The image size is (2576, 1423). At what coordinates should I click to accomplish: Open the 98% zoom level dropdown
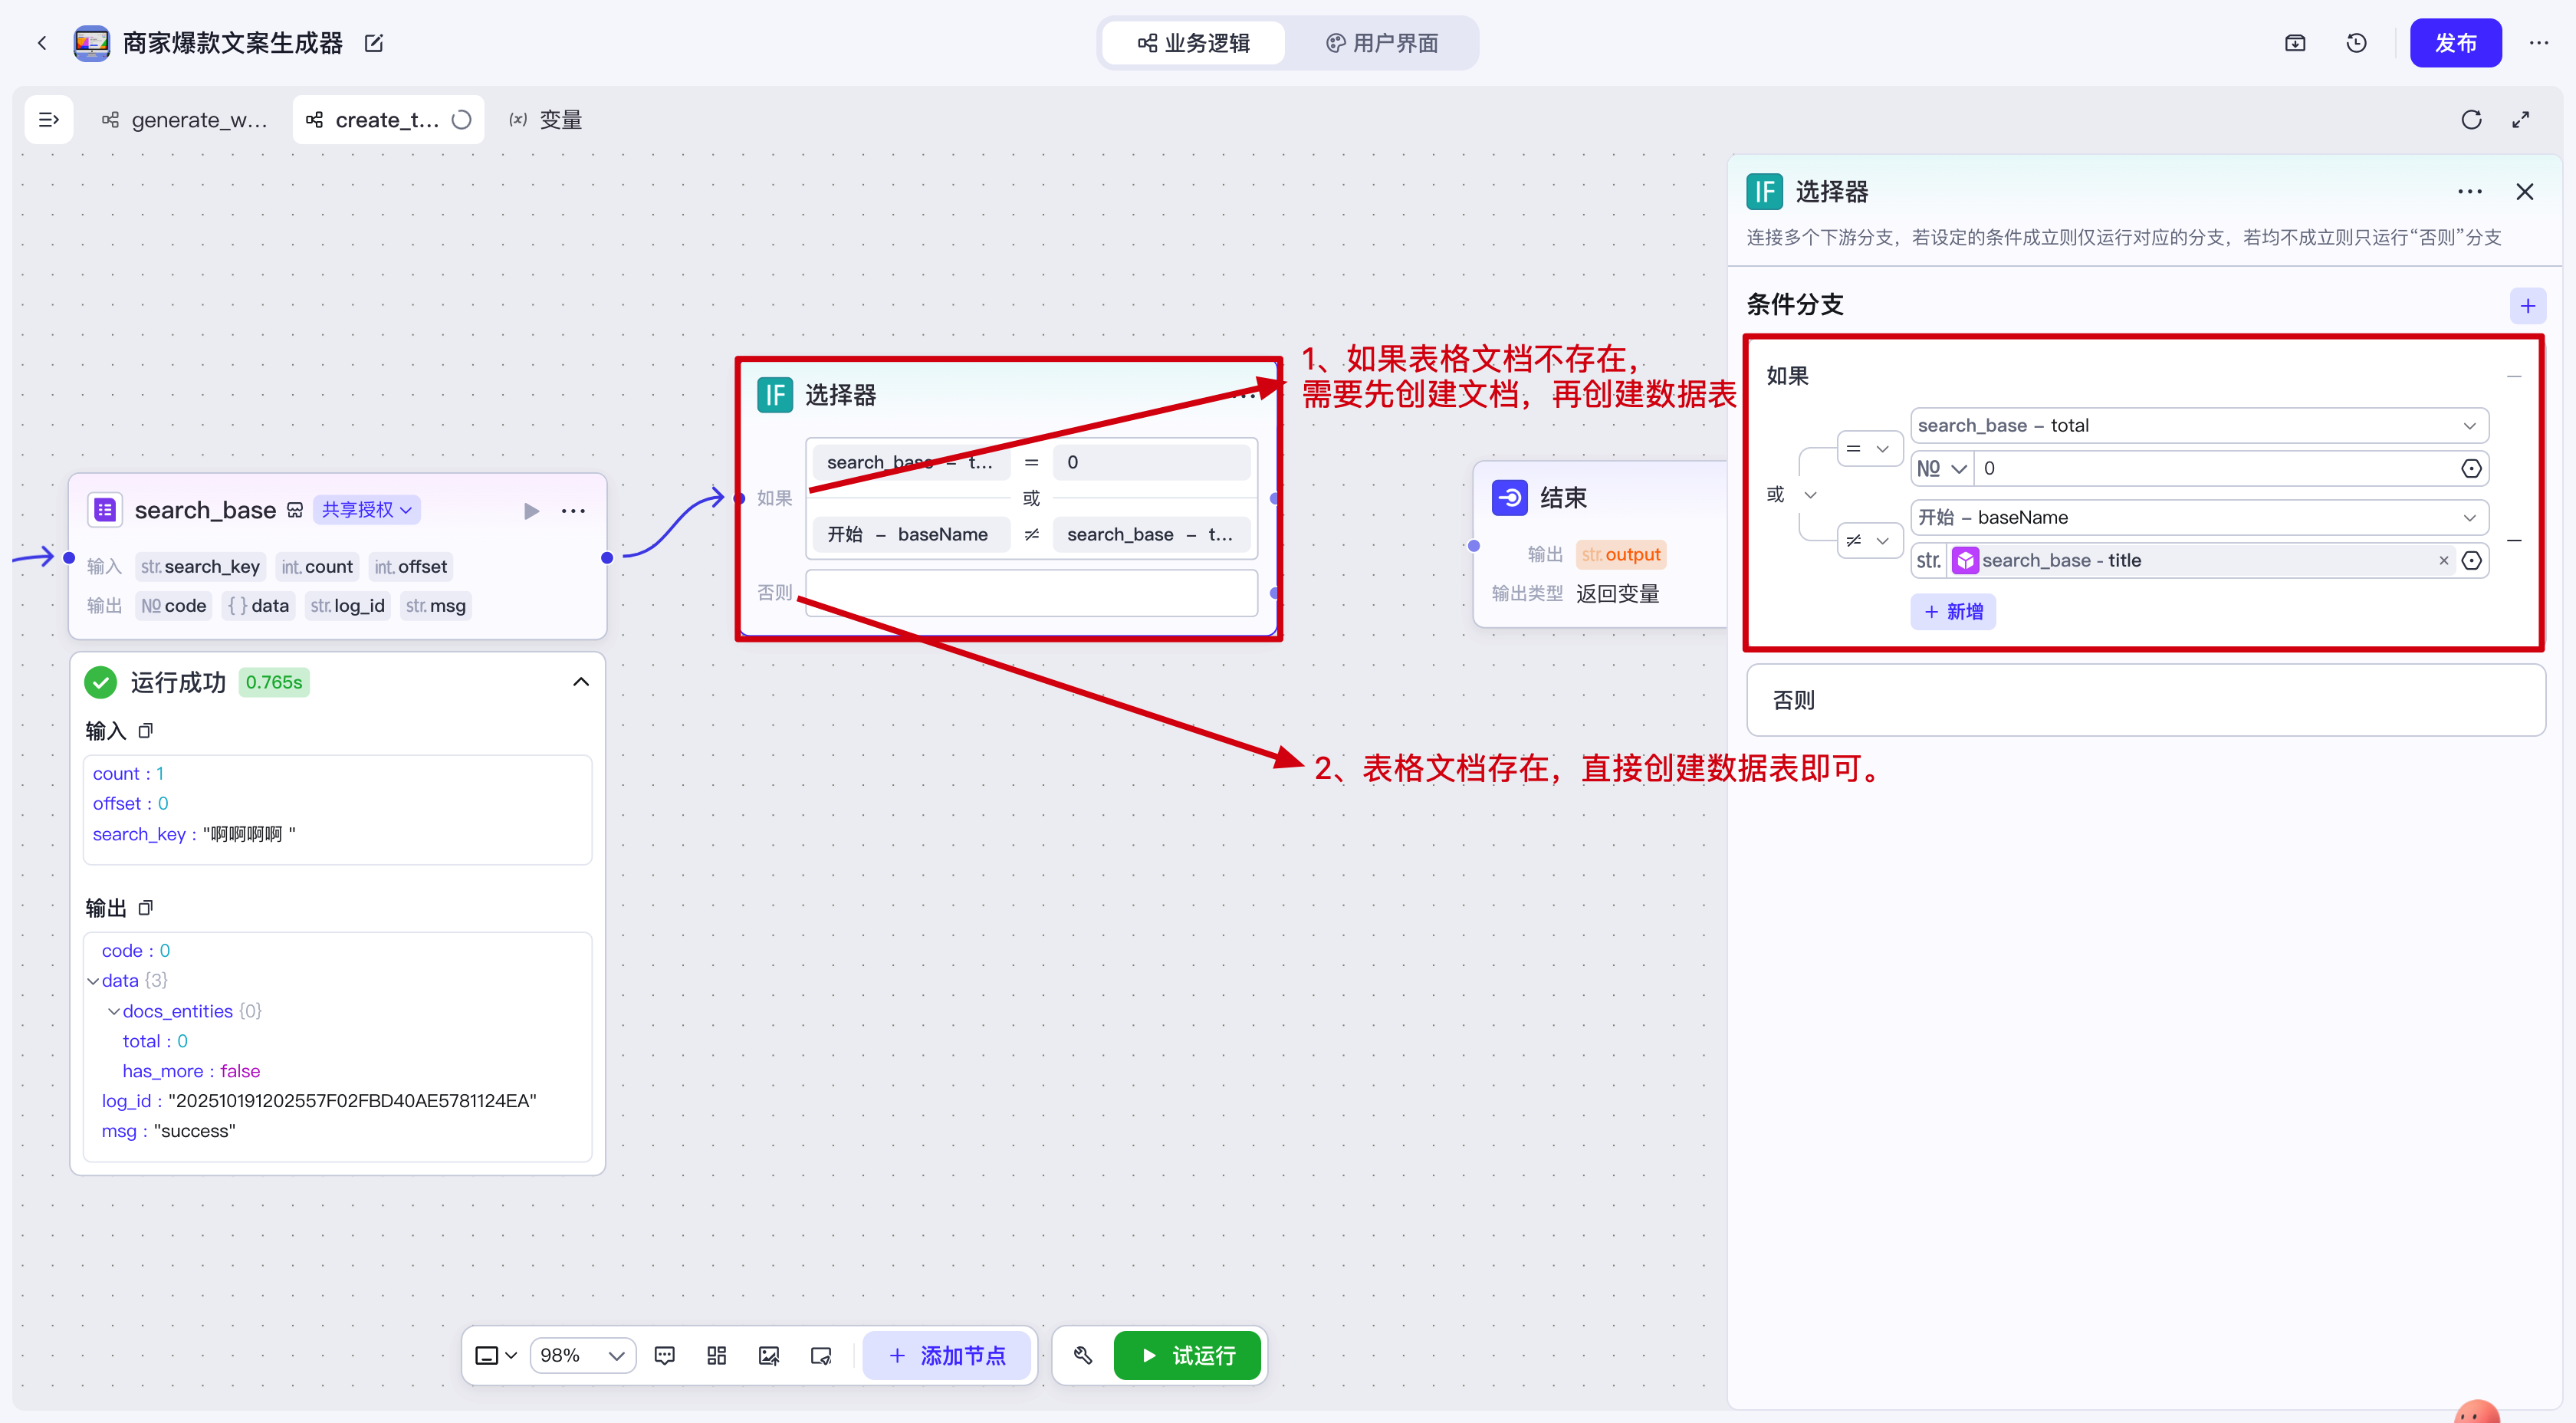point(582,1355)
